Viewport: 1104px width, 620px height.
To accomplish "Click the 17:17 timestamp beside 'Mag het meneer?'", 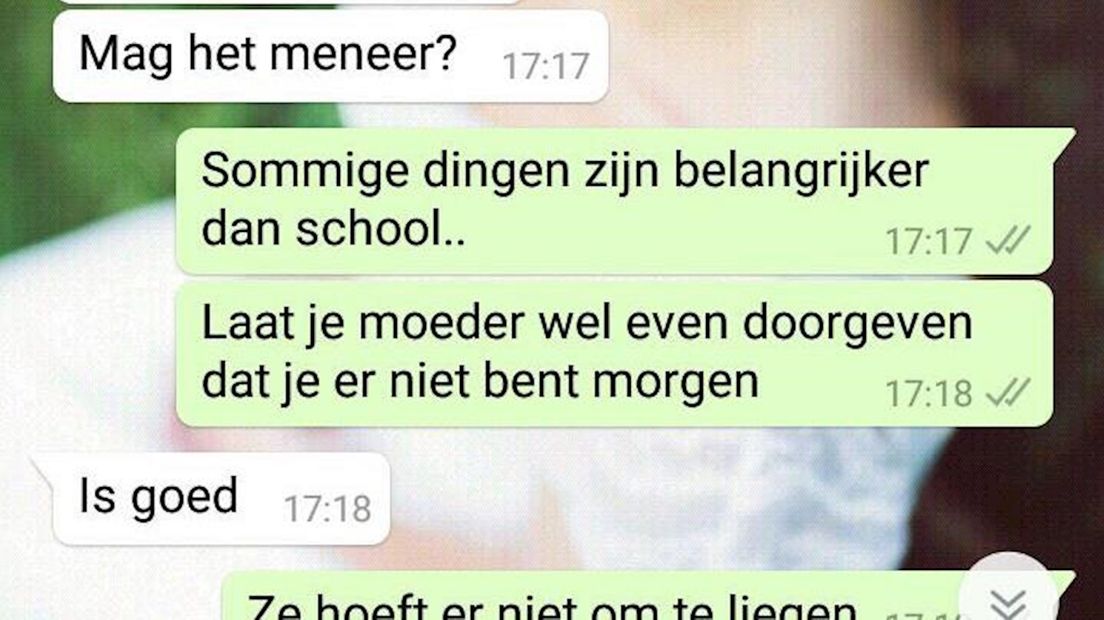I will (546, 67).
